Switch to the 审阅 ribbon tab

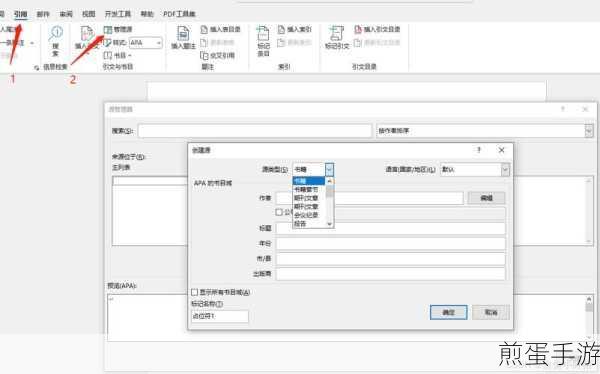point(66,14)
